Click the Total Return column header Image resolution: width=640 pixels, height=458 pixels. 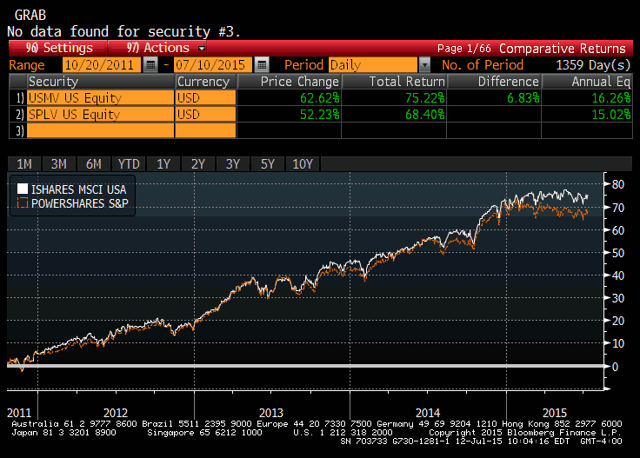[x=394, y=82]
